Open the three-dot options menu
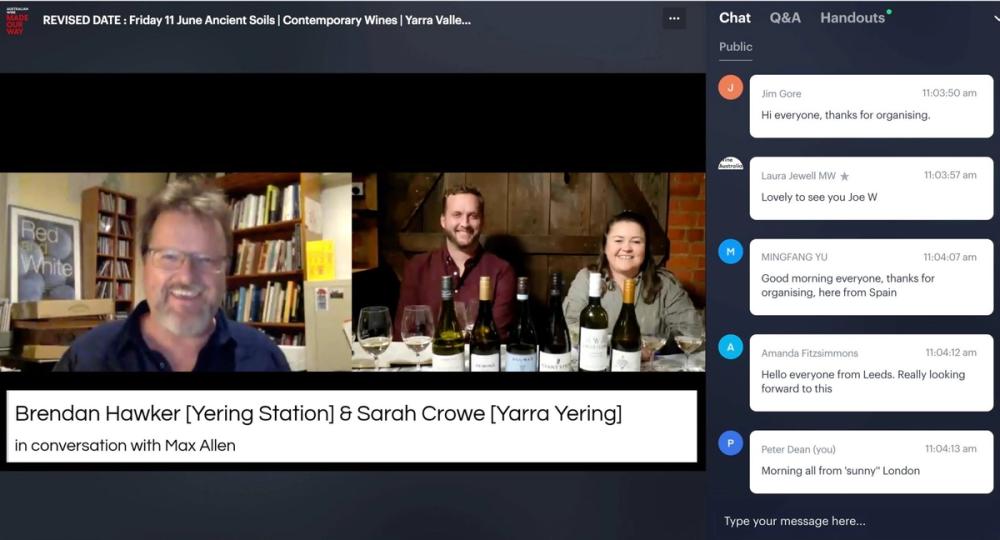This screenshot has width=1000, height=540. click(673, 18)
